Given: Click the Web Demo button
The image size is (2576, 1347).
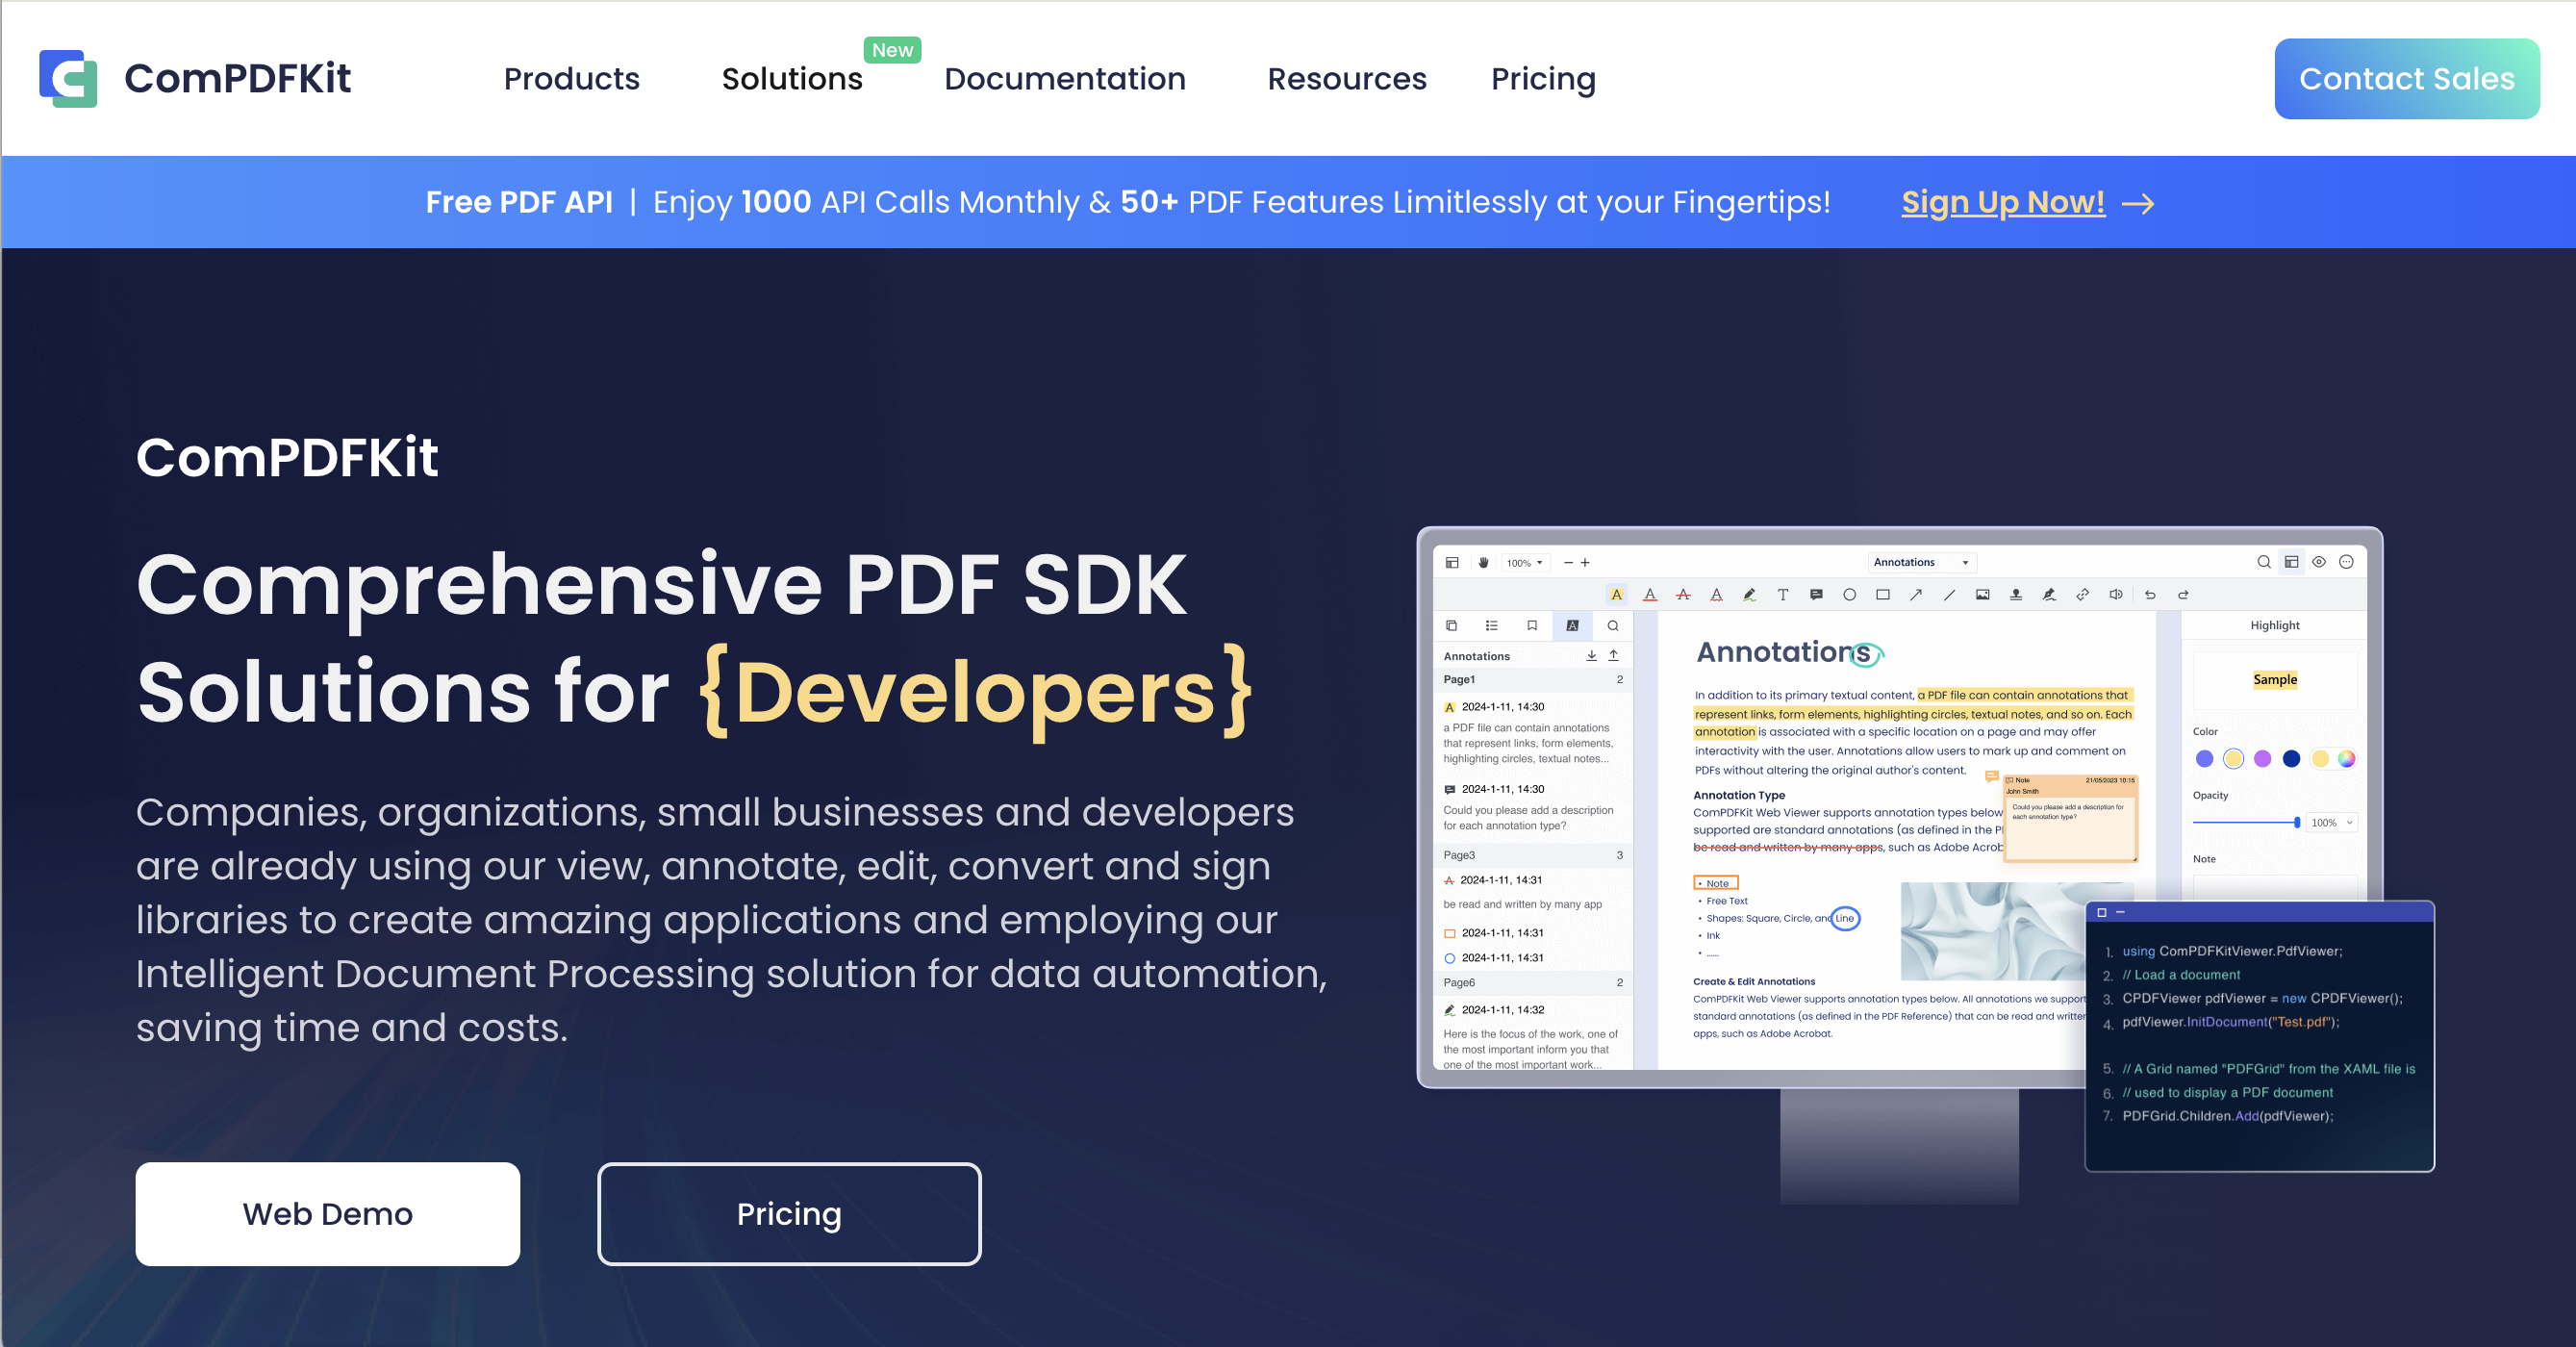Looking at the screenshot, I should (x=327, y=1213).
